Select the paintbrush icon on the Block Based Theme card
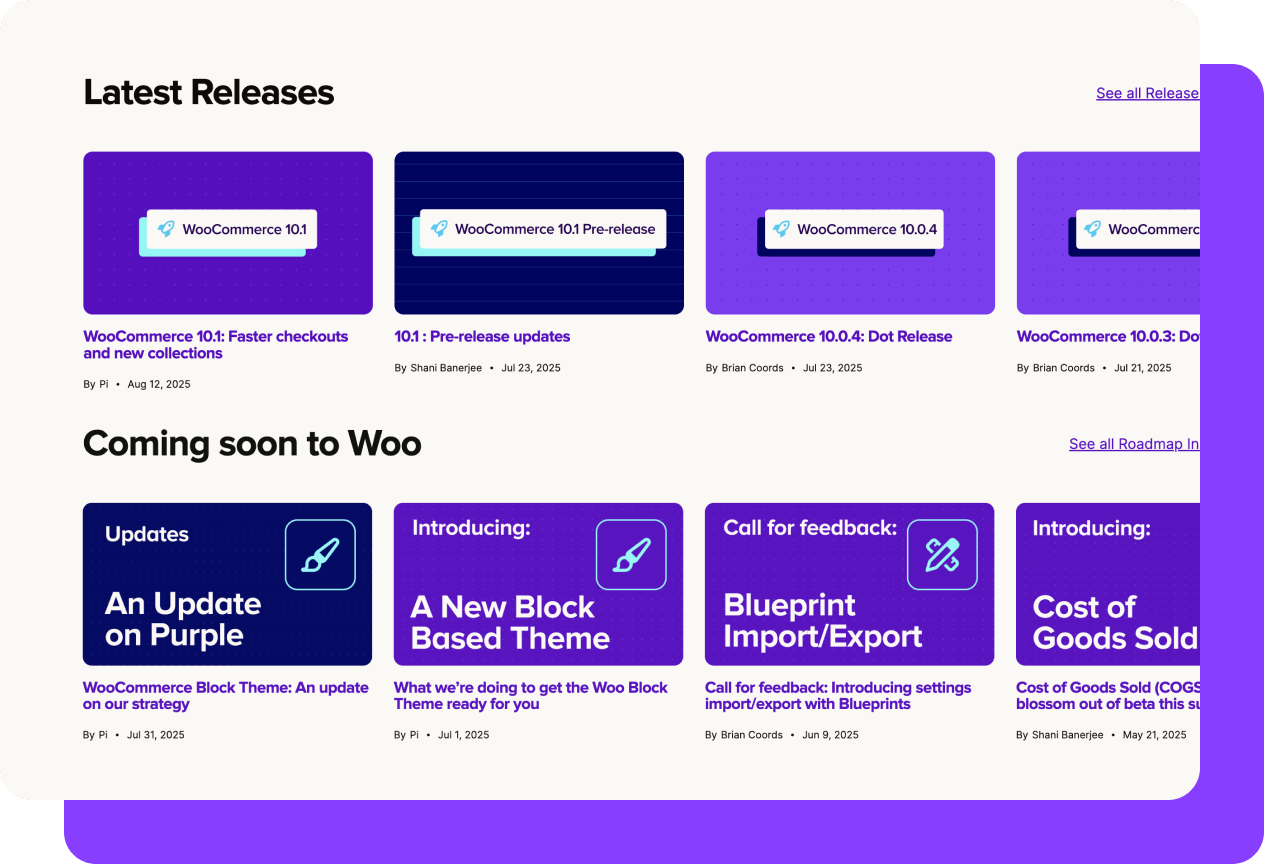Screen dimensions: 1264x864 [631, 553]
